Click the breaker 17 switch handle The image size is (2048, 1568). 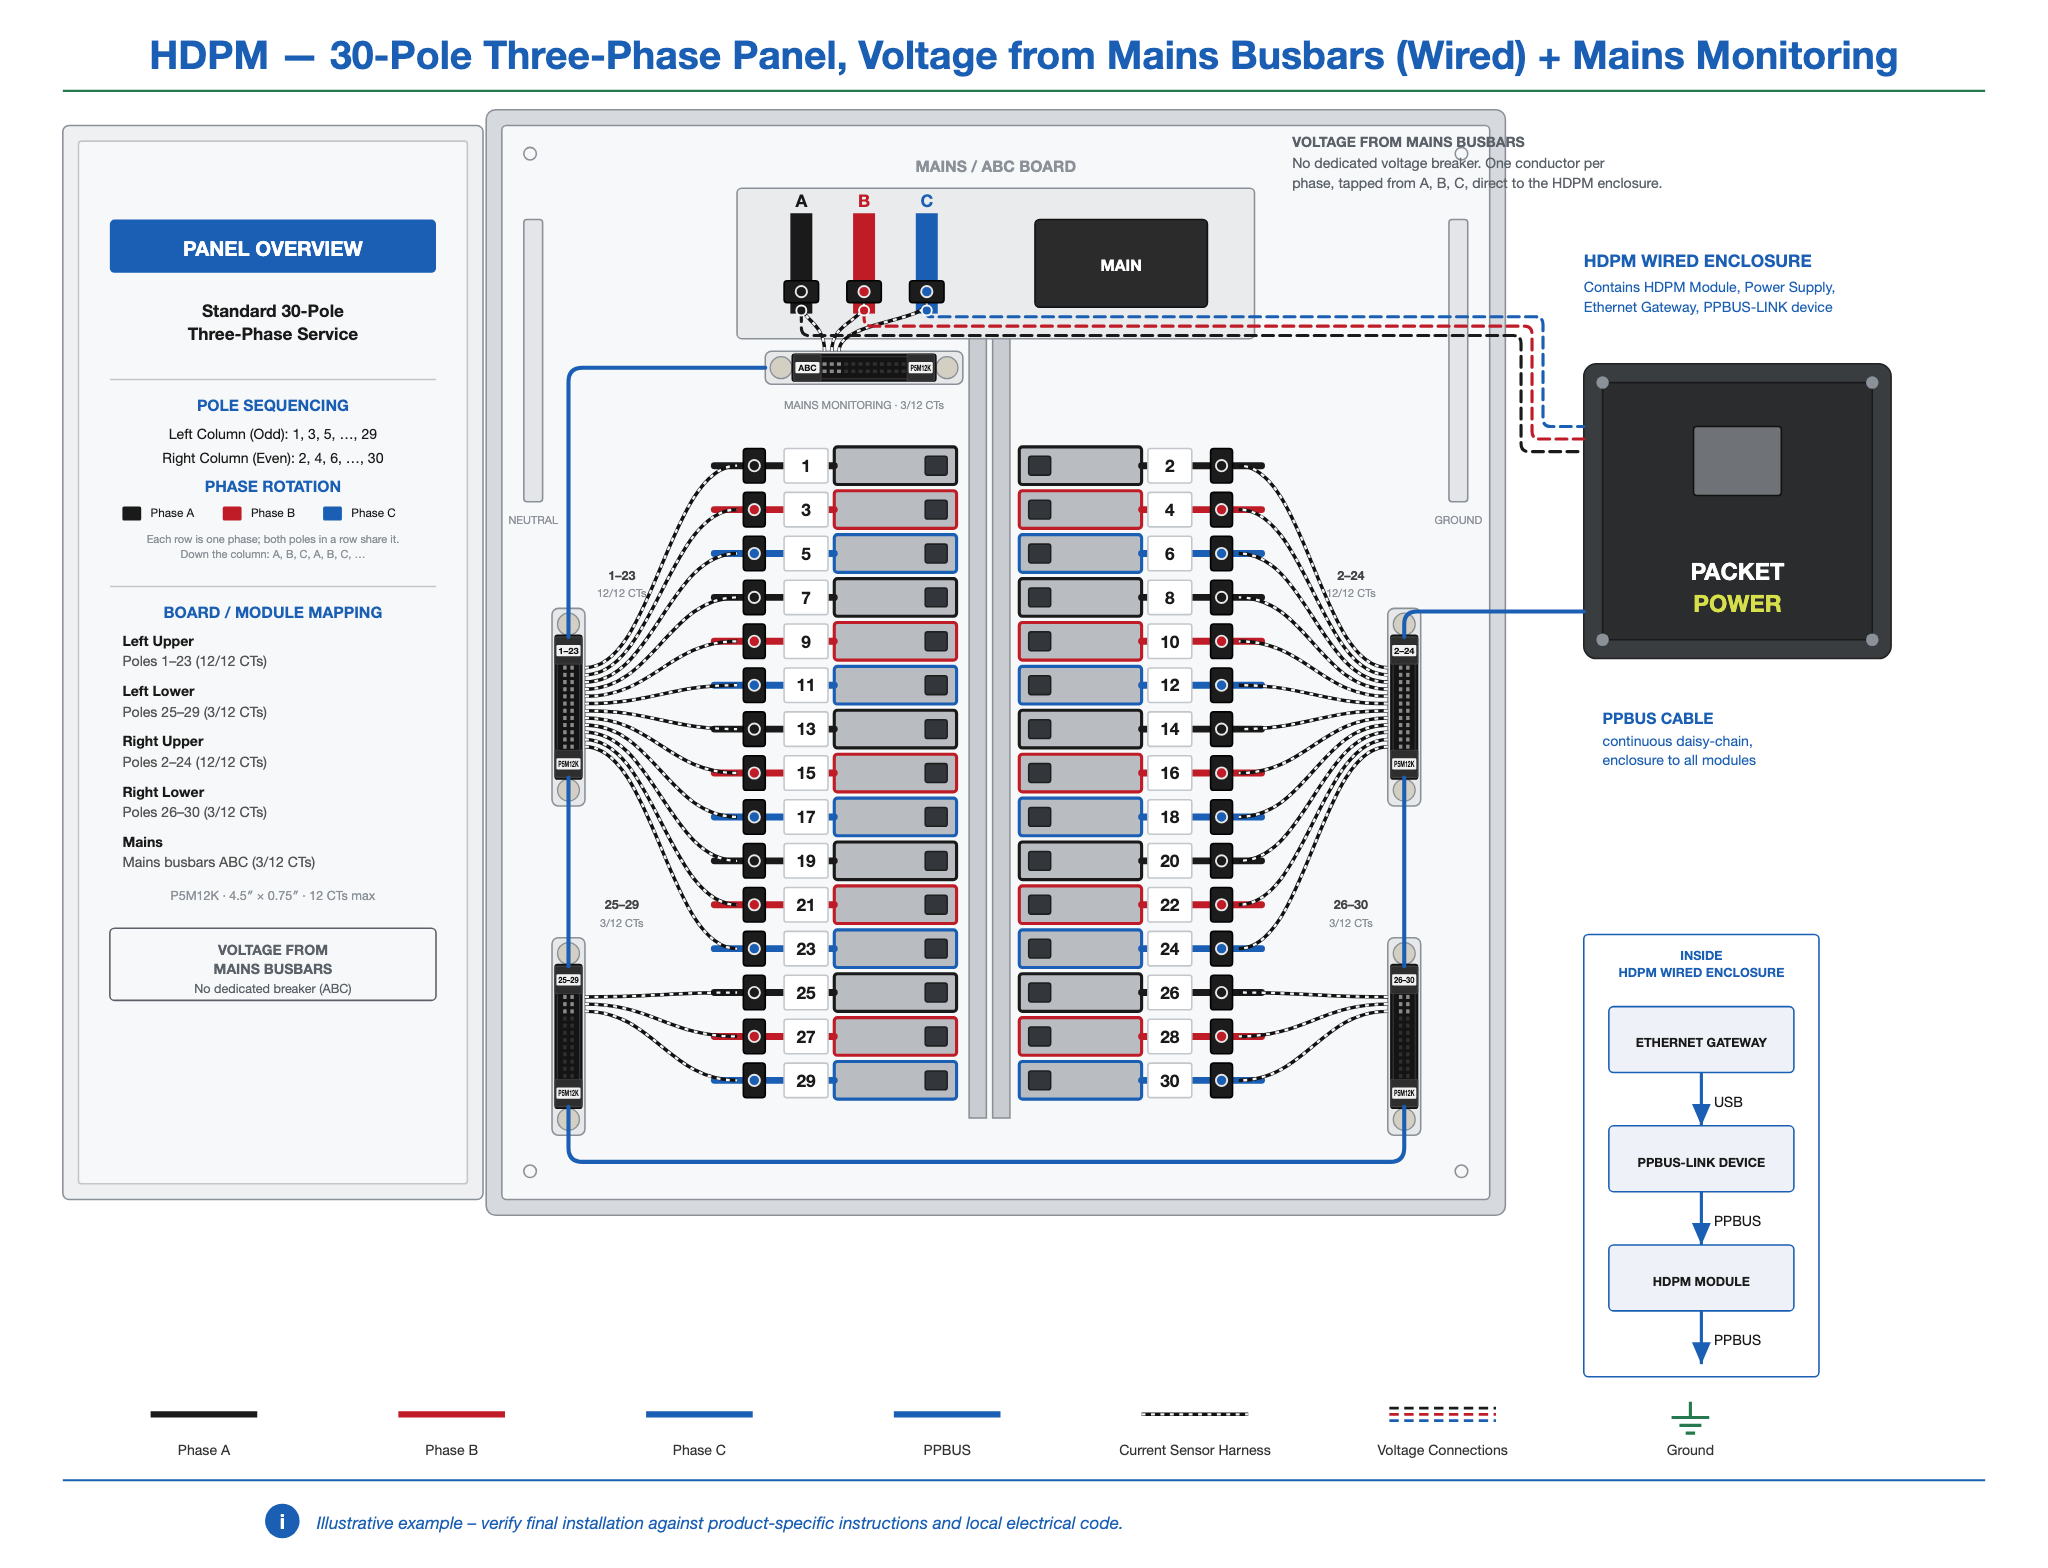click(936, 817)
